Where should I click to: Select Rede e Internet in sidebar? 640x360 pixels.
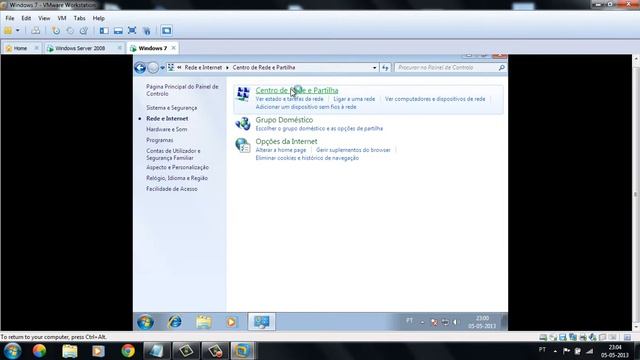pyautogui.click(x=167, y=119)
